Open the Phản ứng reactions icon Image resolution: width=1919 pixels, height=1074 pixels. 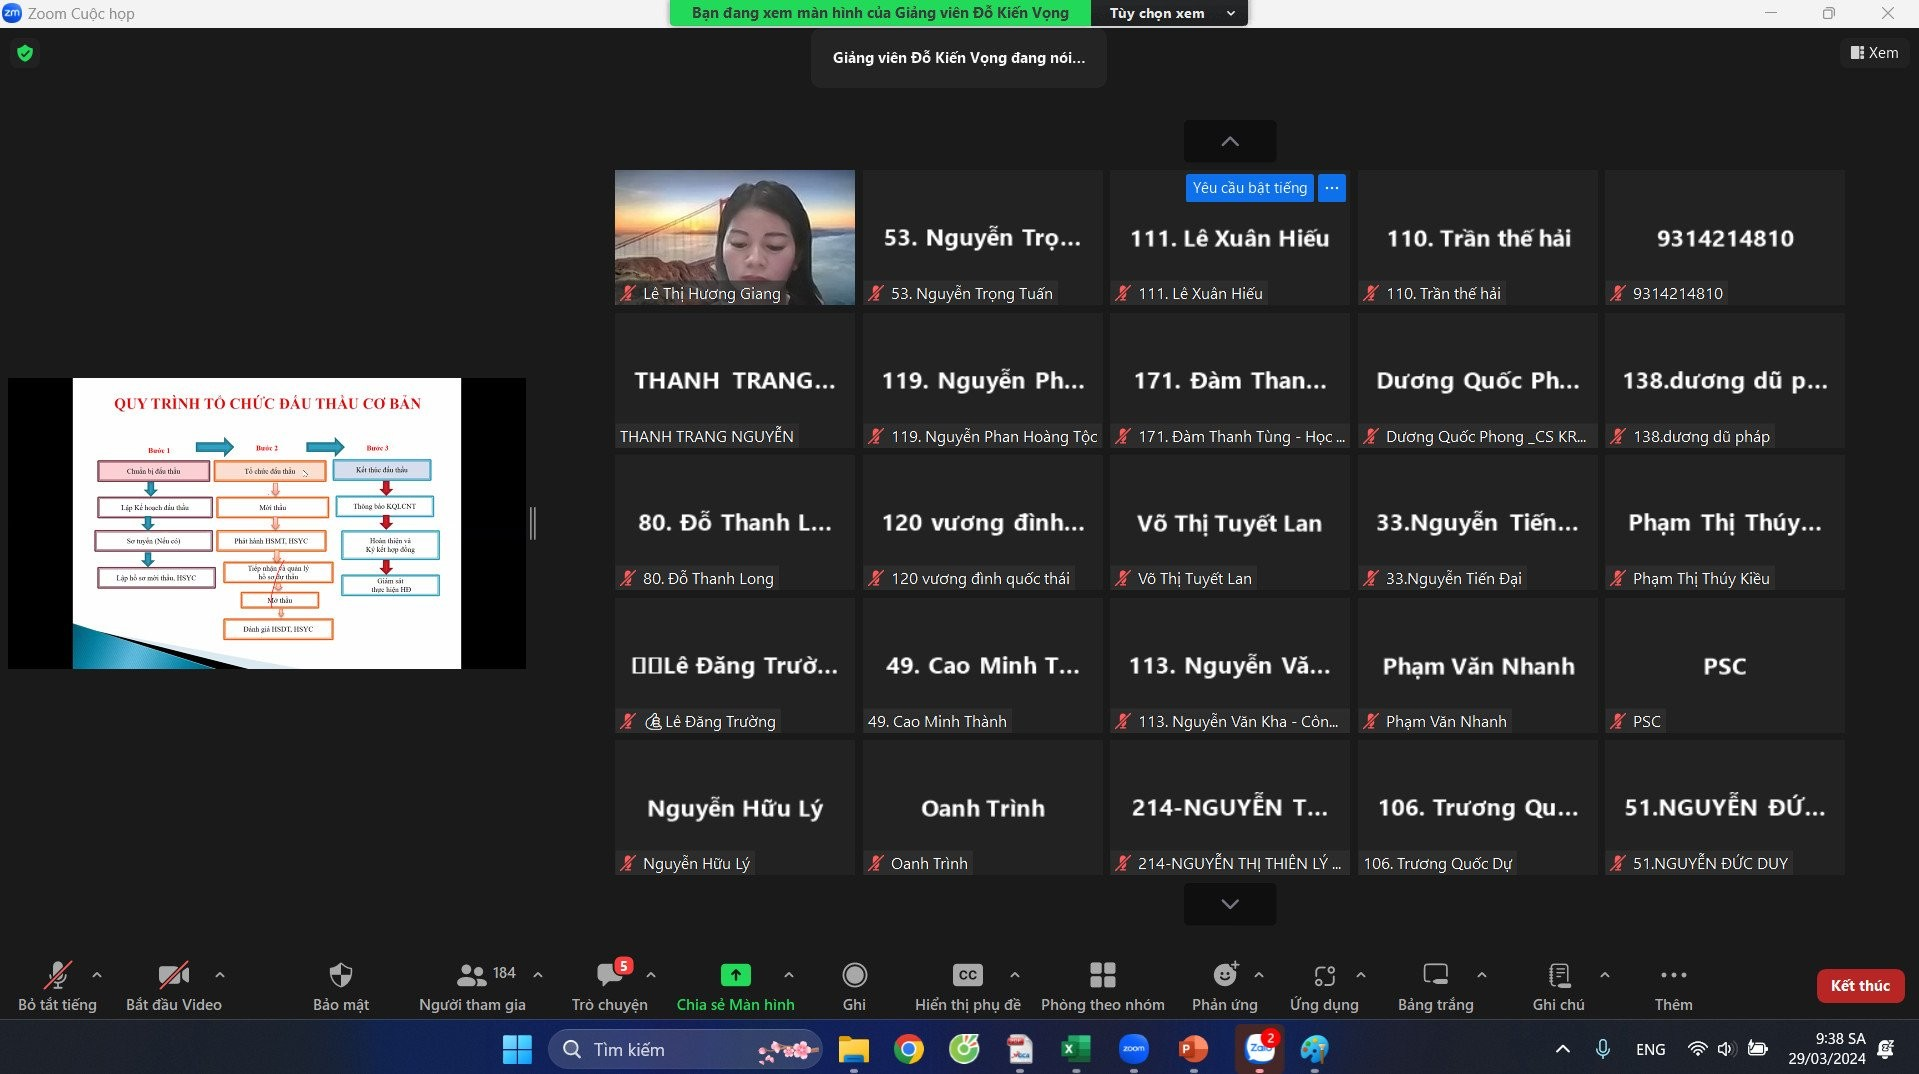[x=1224, y=976]
